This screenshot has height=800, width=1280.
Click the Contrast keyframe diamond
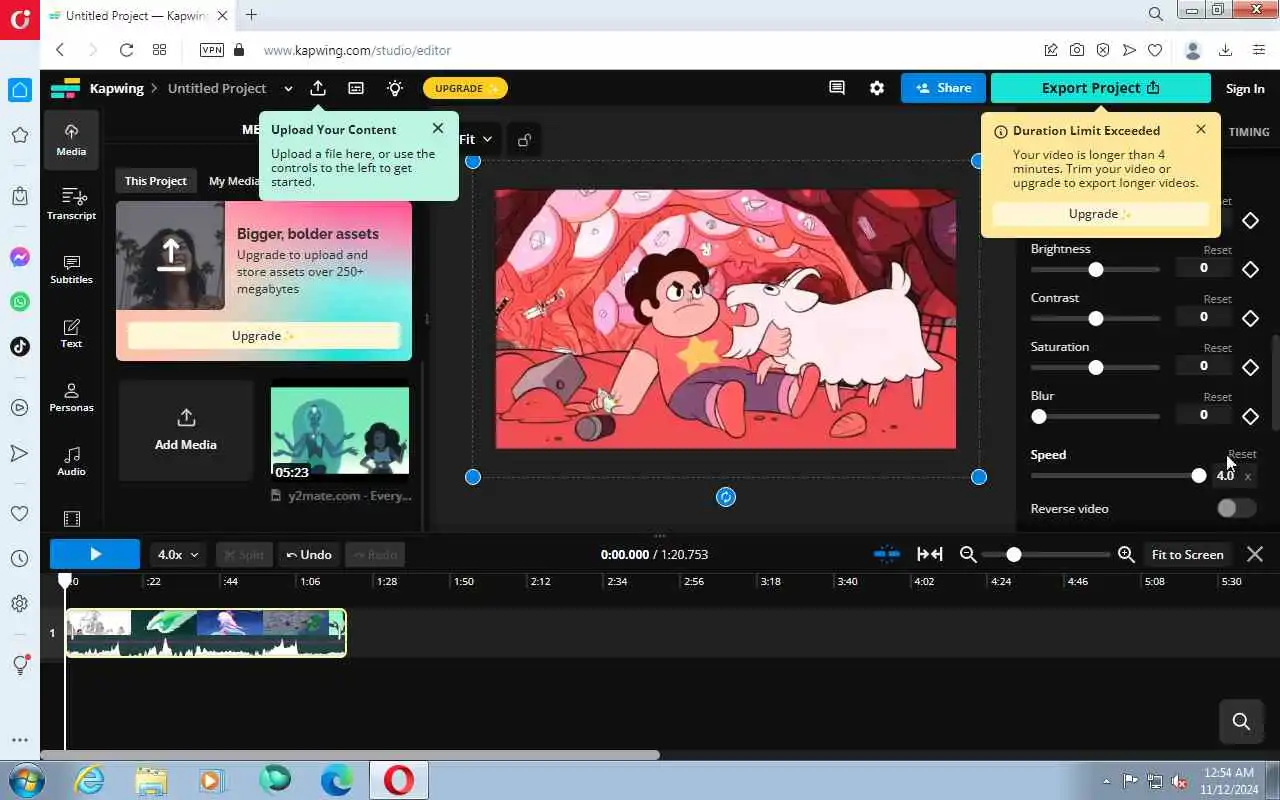pyautogui.click(x=1250, y=318)
